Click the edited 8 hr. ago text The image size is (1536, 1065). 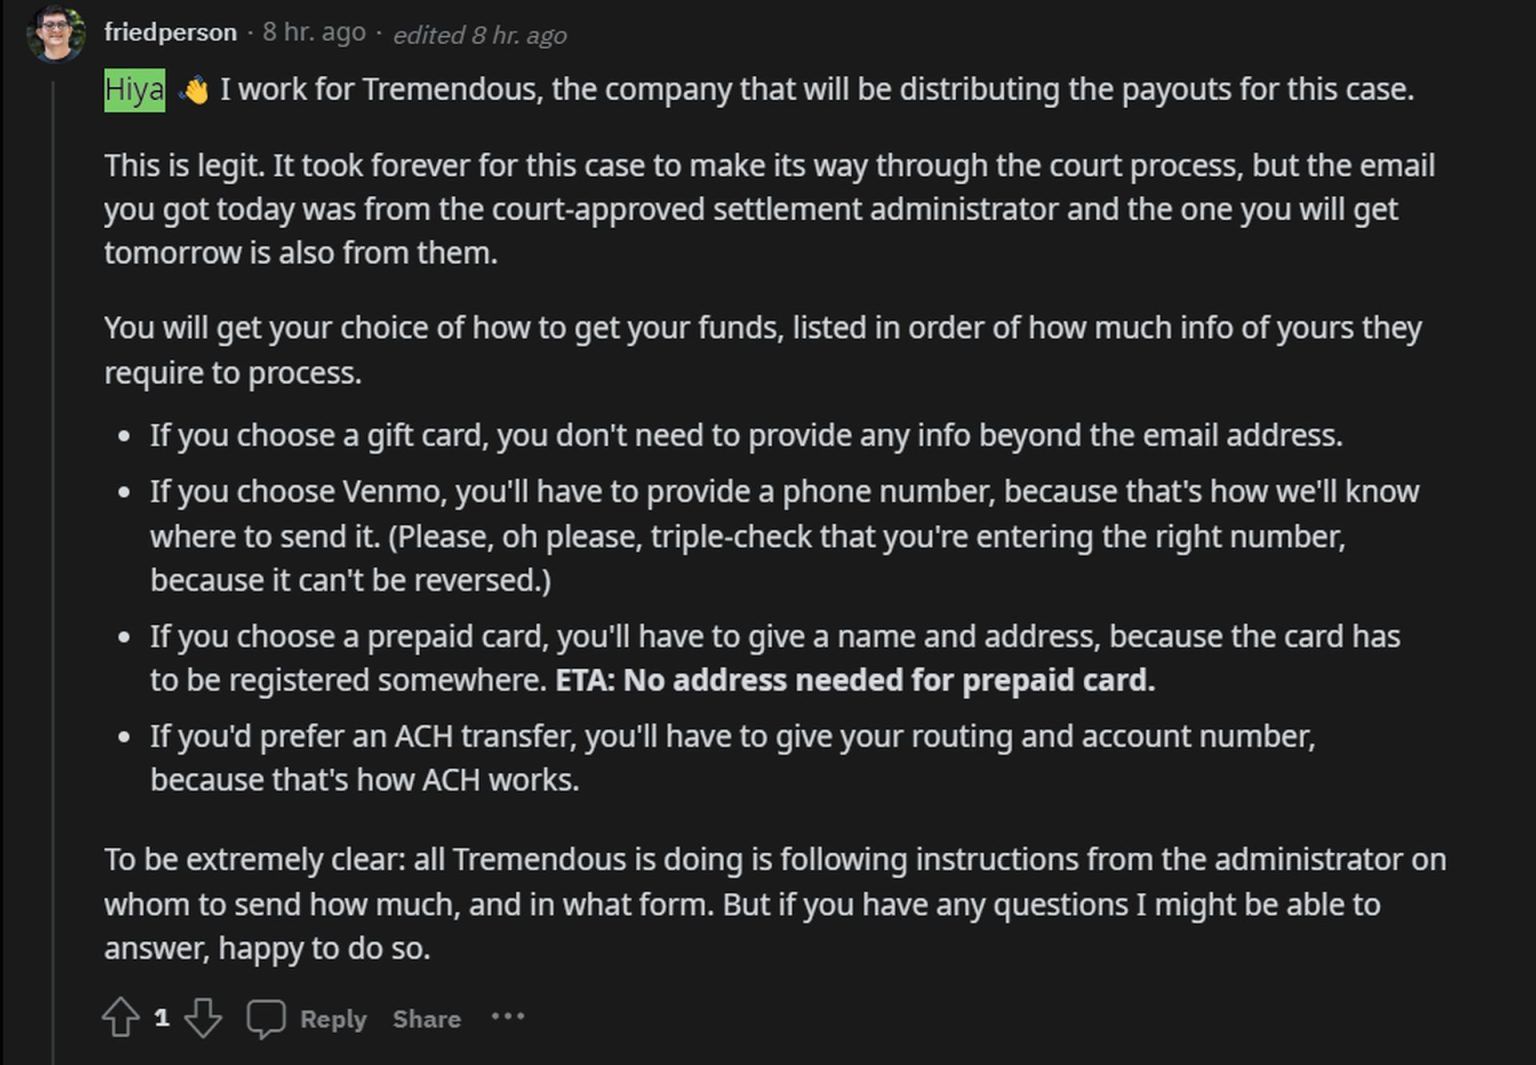(x=478, y=34)
